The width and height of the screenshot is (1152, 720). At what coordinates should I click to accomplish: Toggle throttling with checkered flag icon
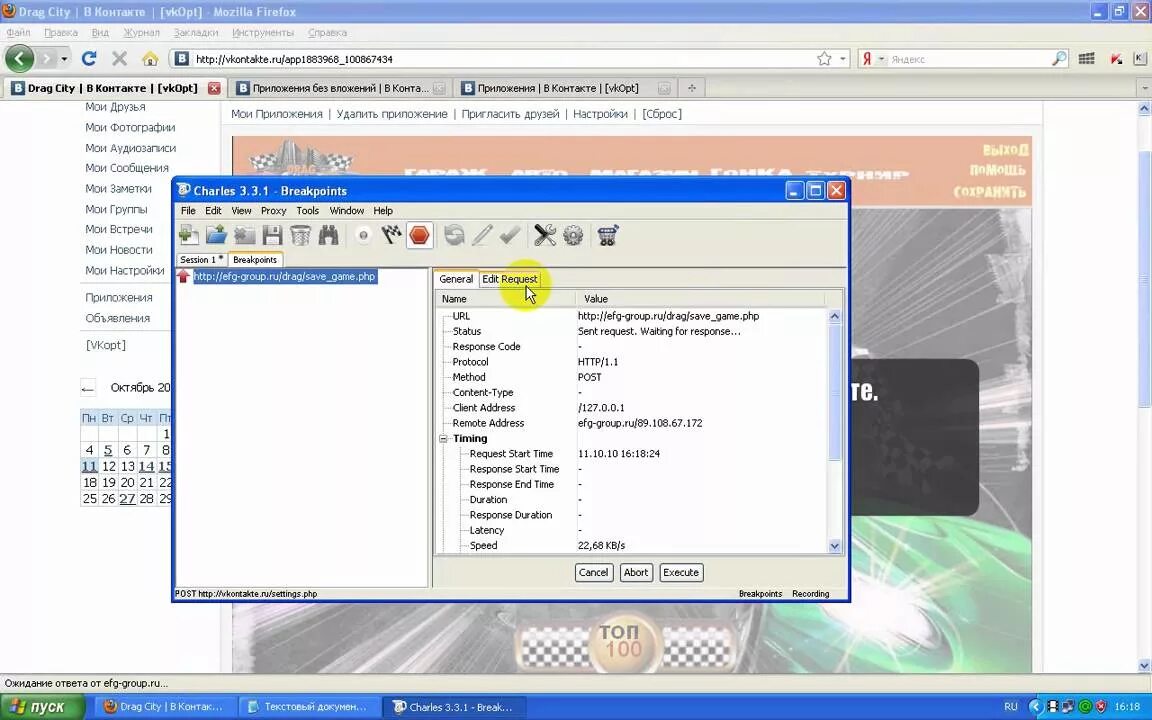[x=391, y=235]
